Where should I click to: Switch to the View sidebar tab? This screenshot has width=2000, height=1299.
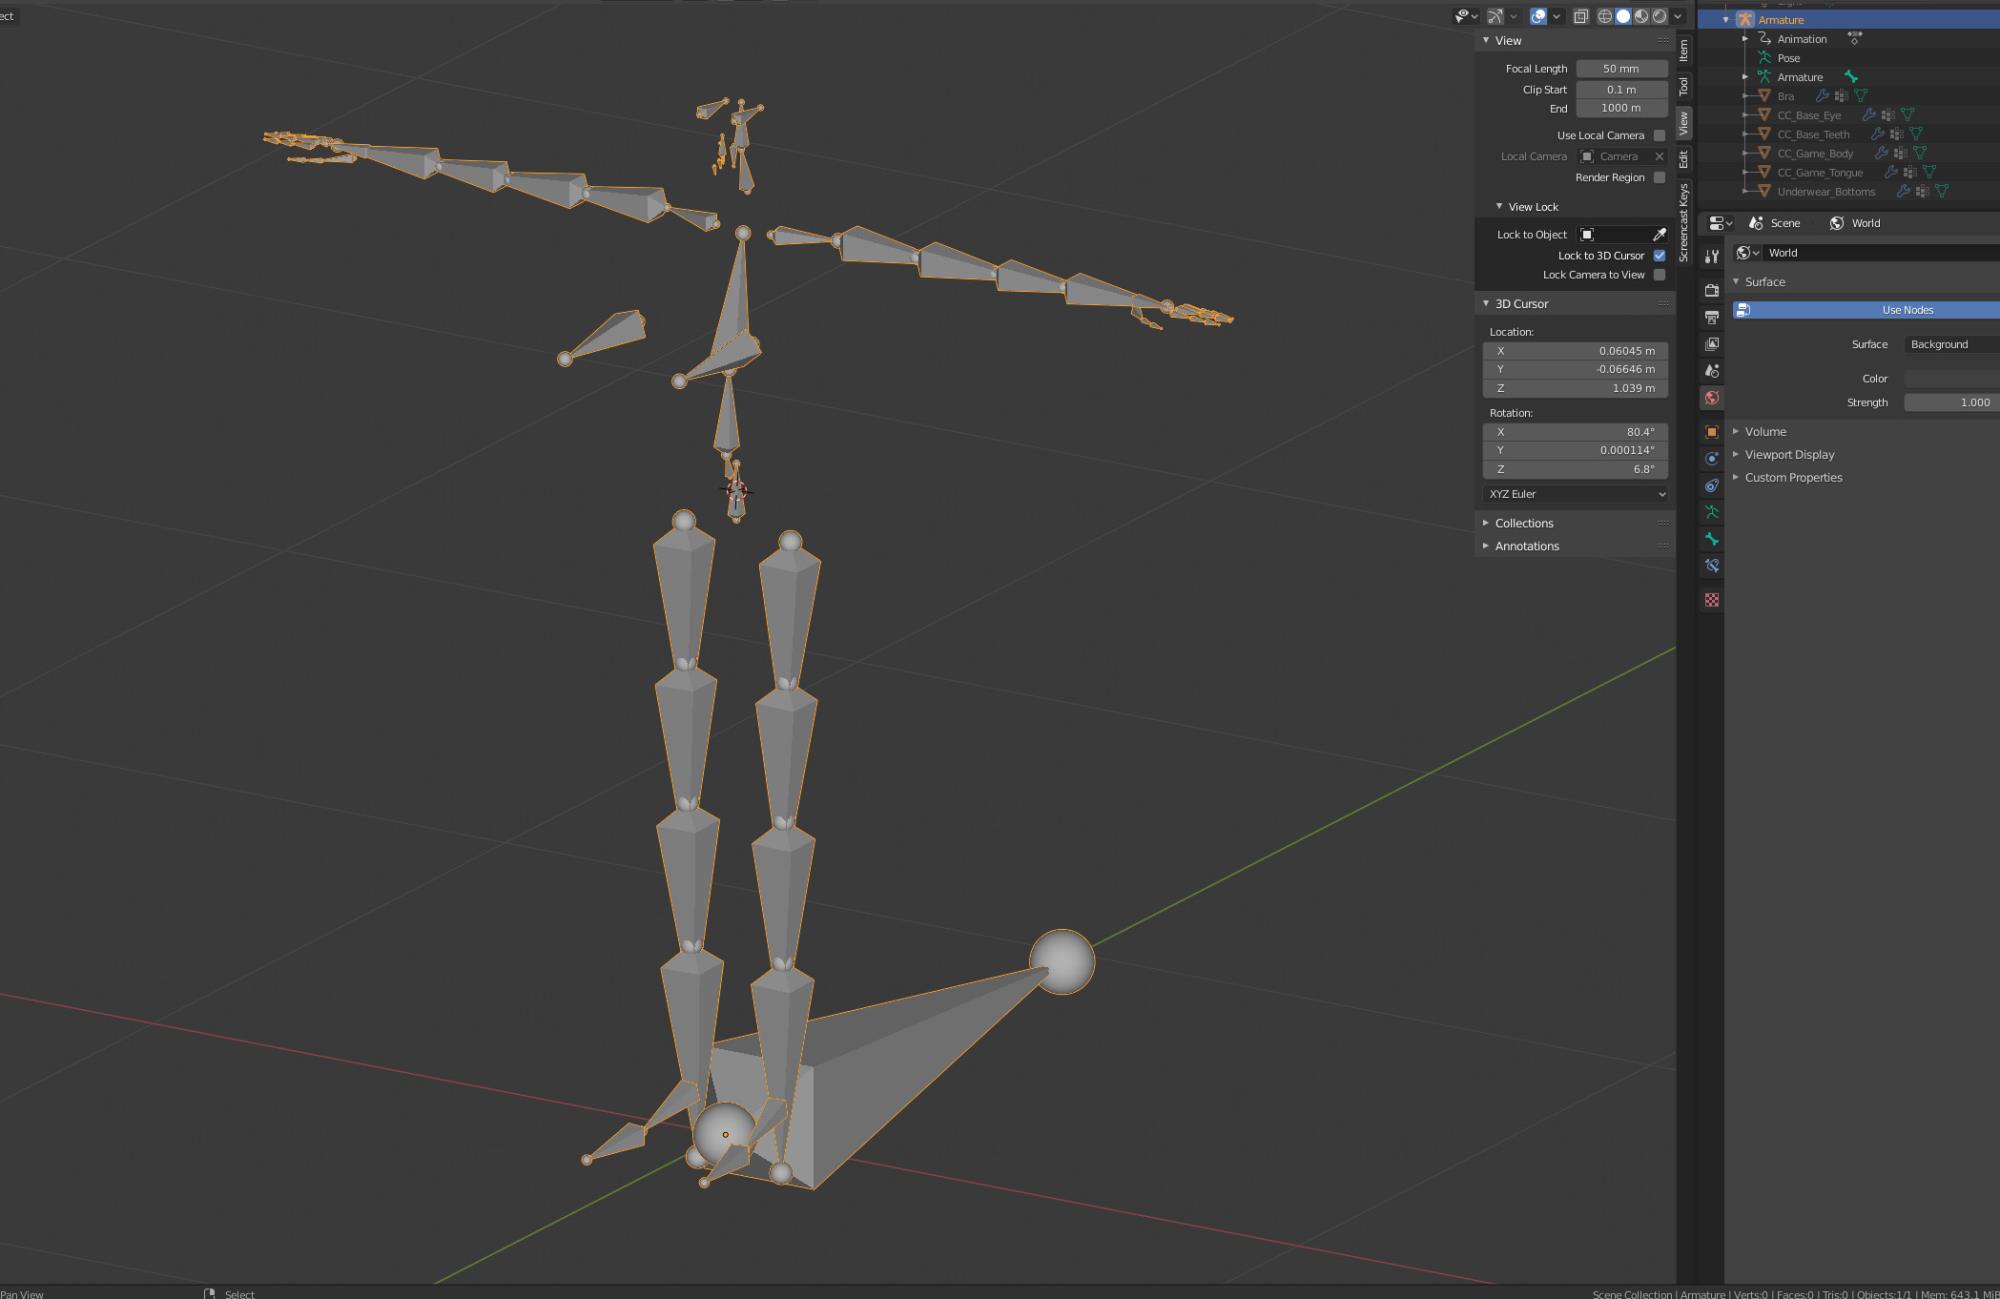(1684, 123)
